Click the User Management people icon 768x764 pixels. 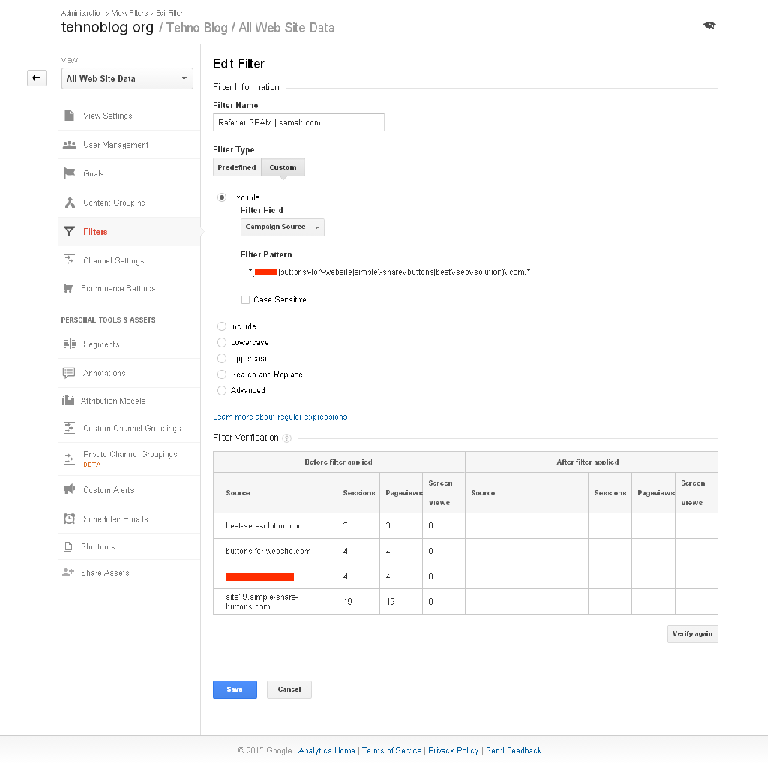pyautogui.click(x=69, y=145)
